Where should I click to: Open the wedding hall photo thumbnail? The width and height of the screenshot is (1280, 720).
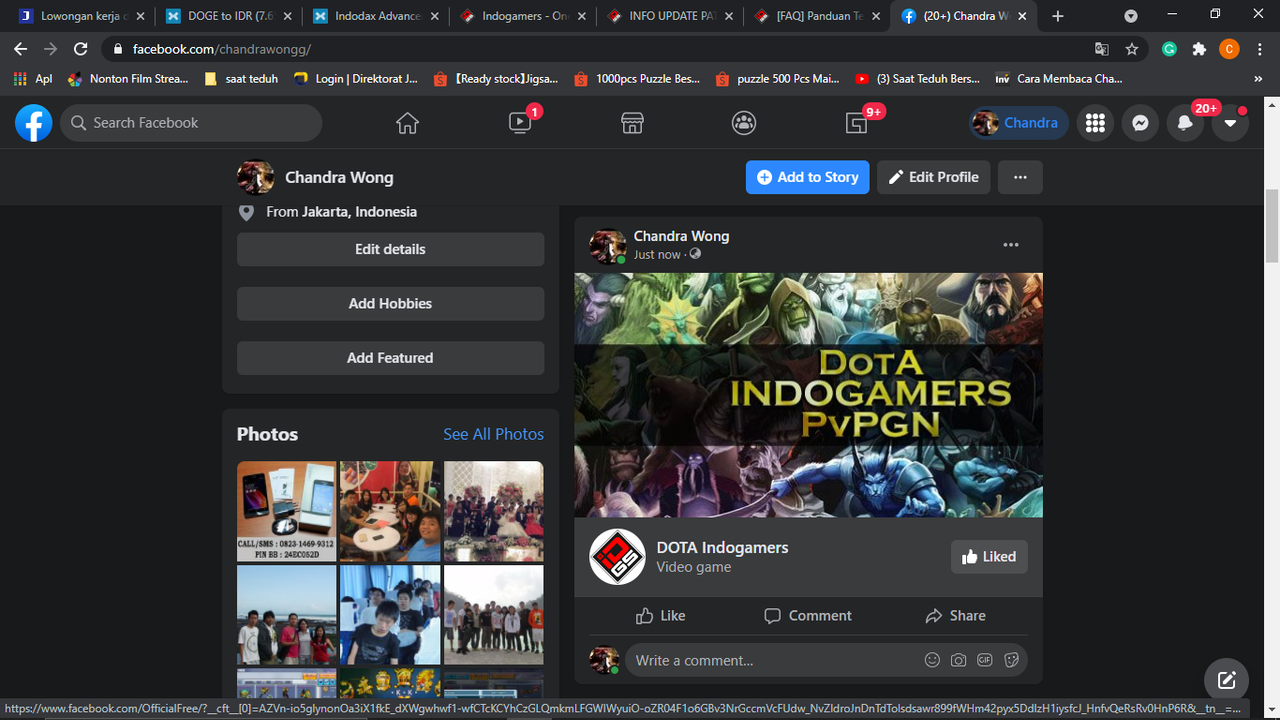coord(494,511)
